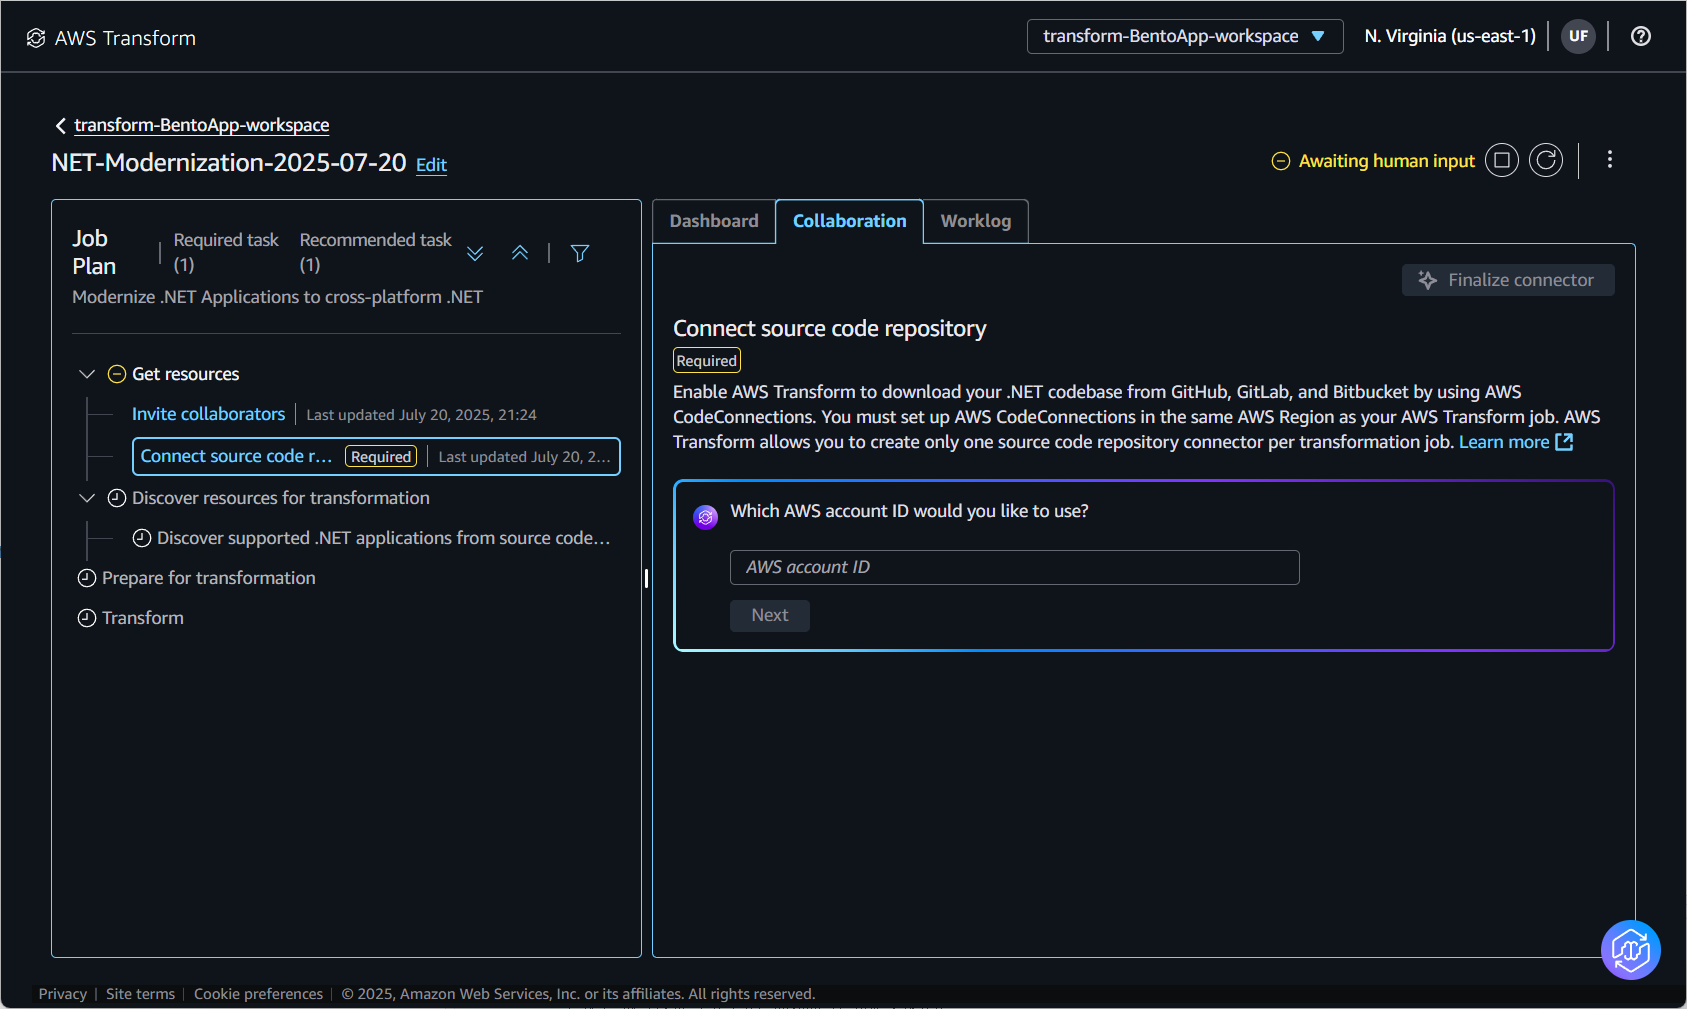Open the chat assistant floating icon
Image resolution: width=1687 pixels, height=1009 pixels.
(1631, 950)
